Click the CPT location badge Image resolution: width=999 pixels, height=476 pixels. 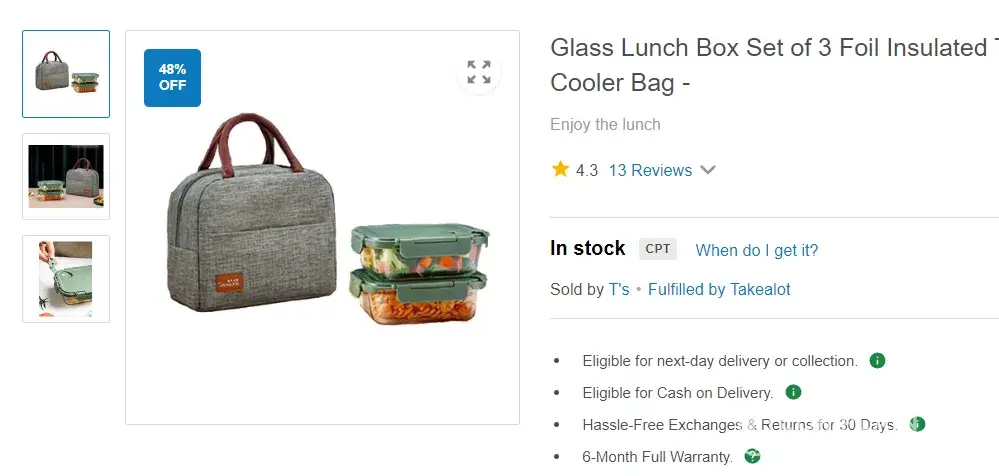coord(658,249)
